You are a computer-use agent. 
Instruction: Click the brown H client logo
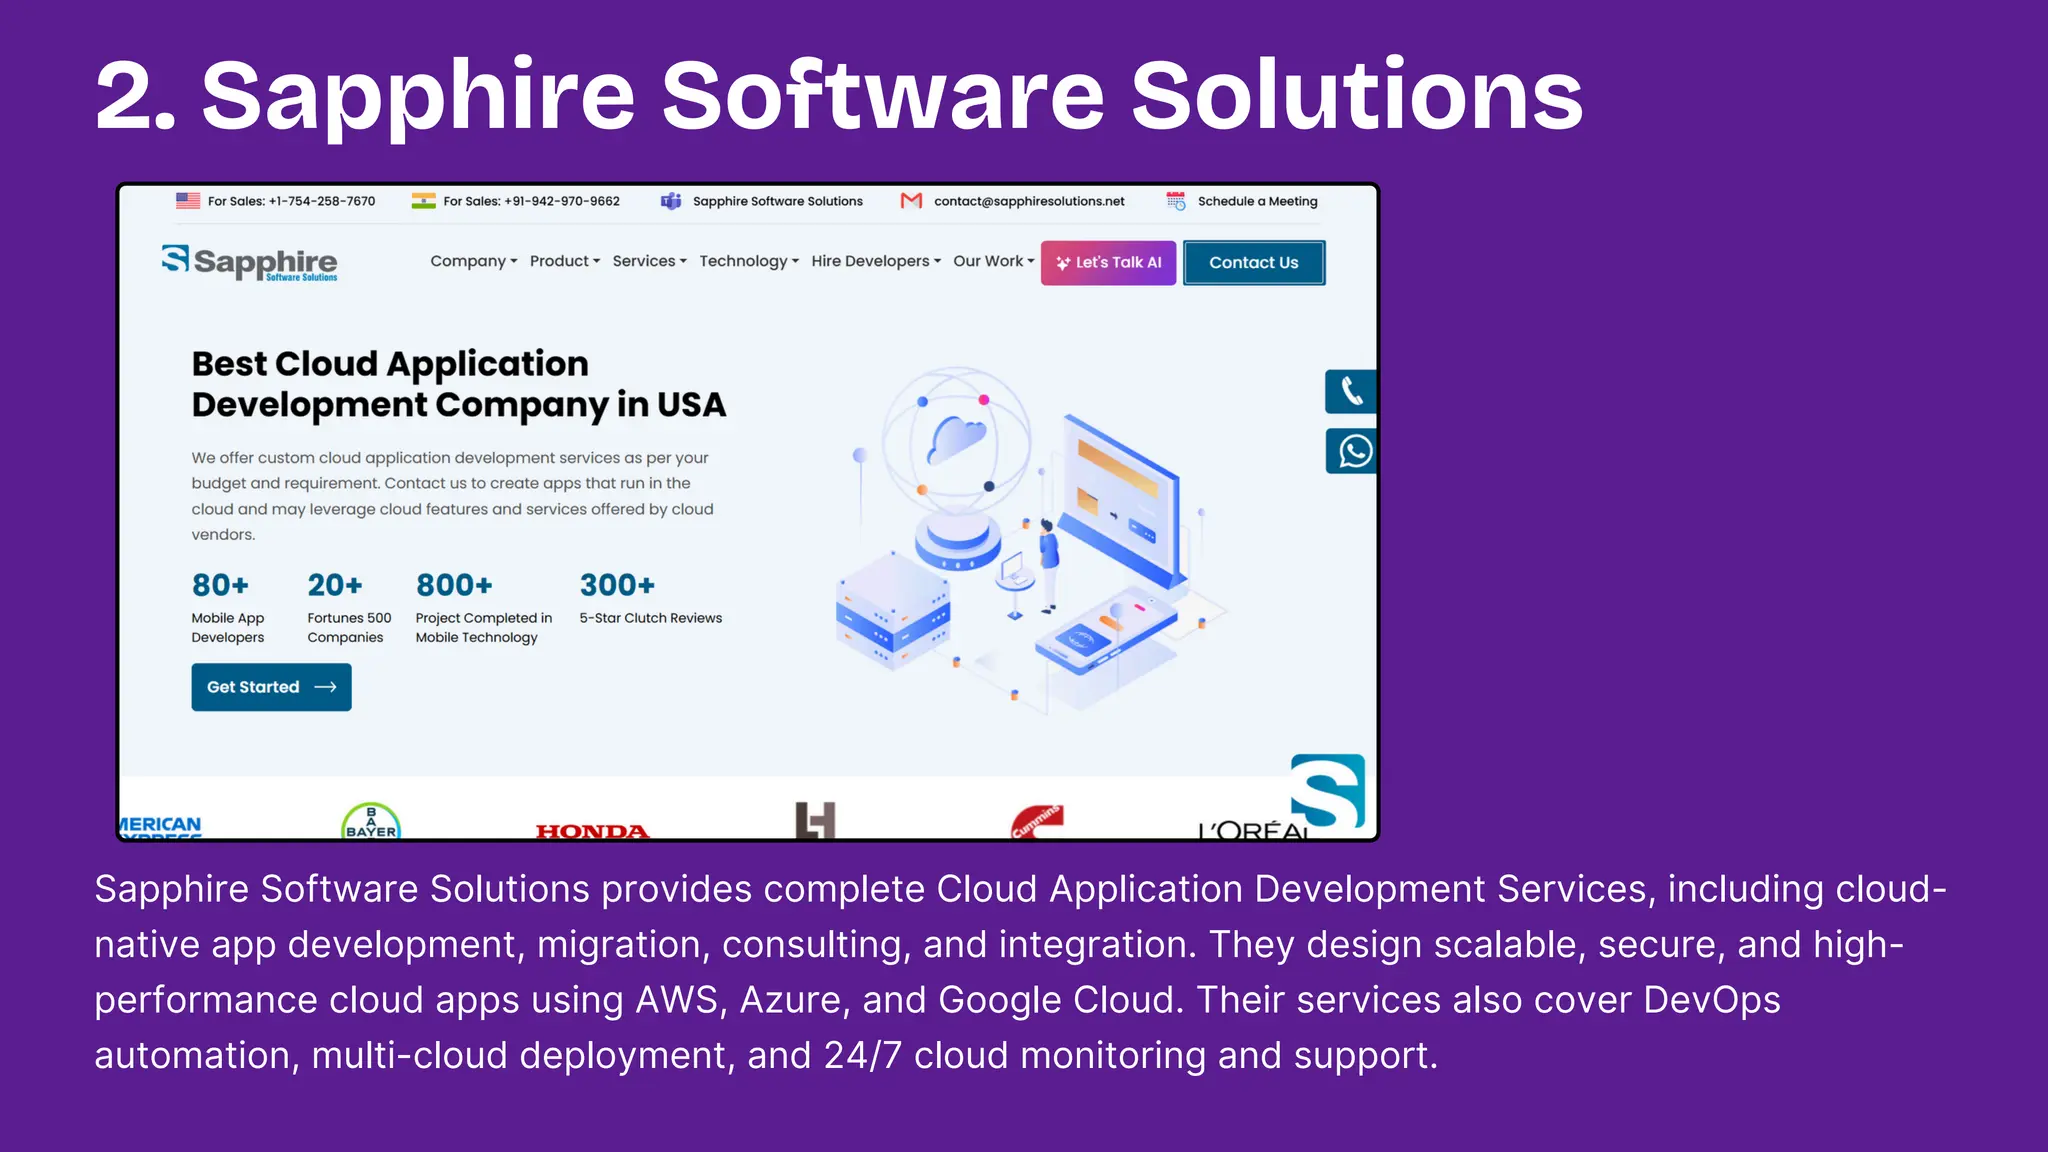point(815,820)
